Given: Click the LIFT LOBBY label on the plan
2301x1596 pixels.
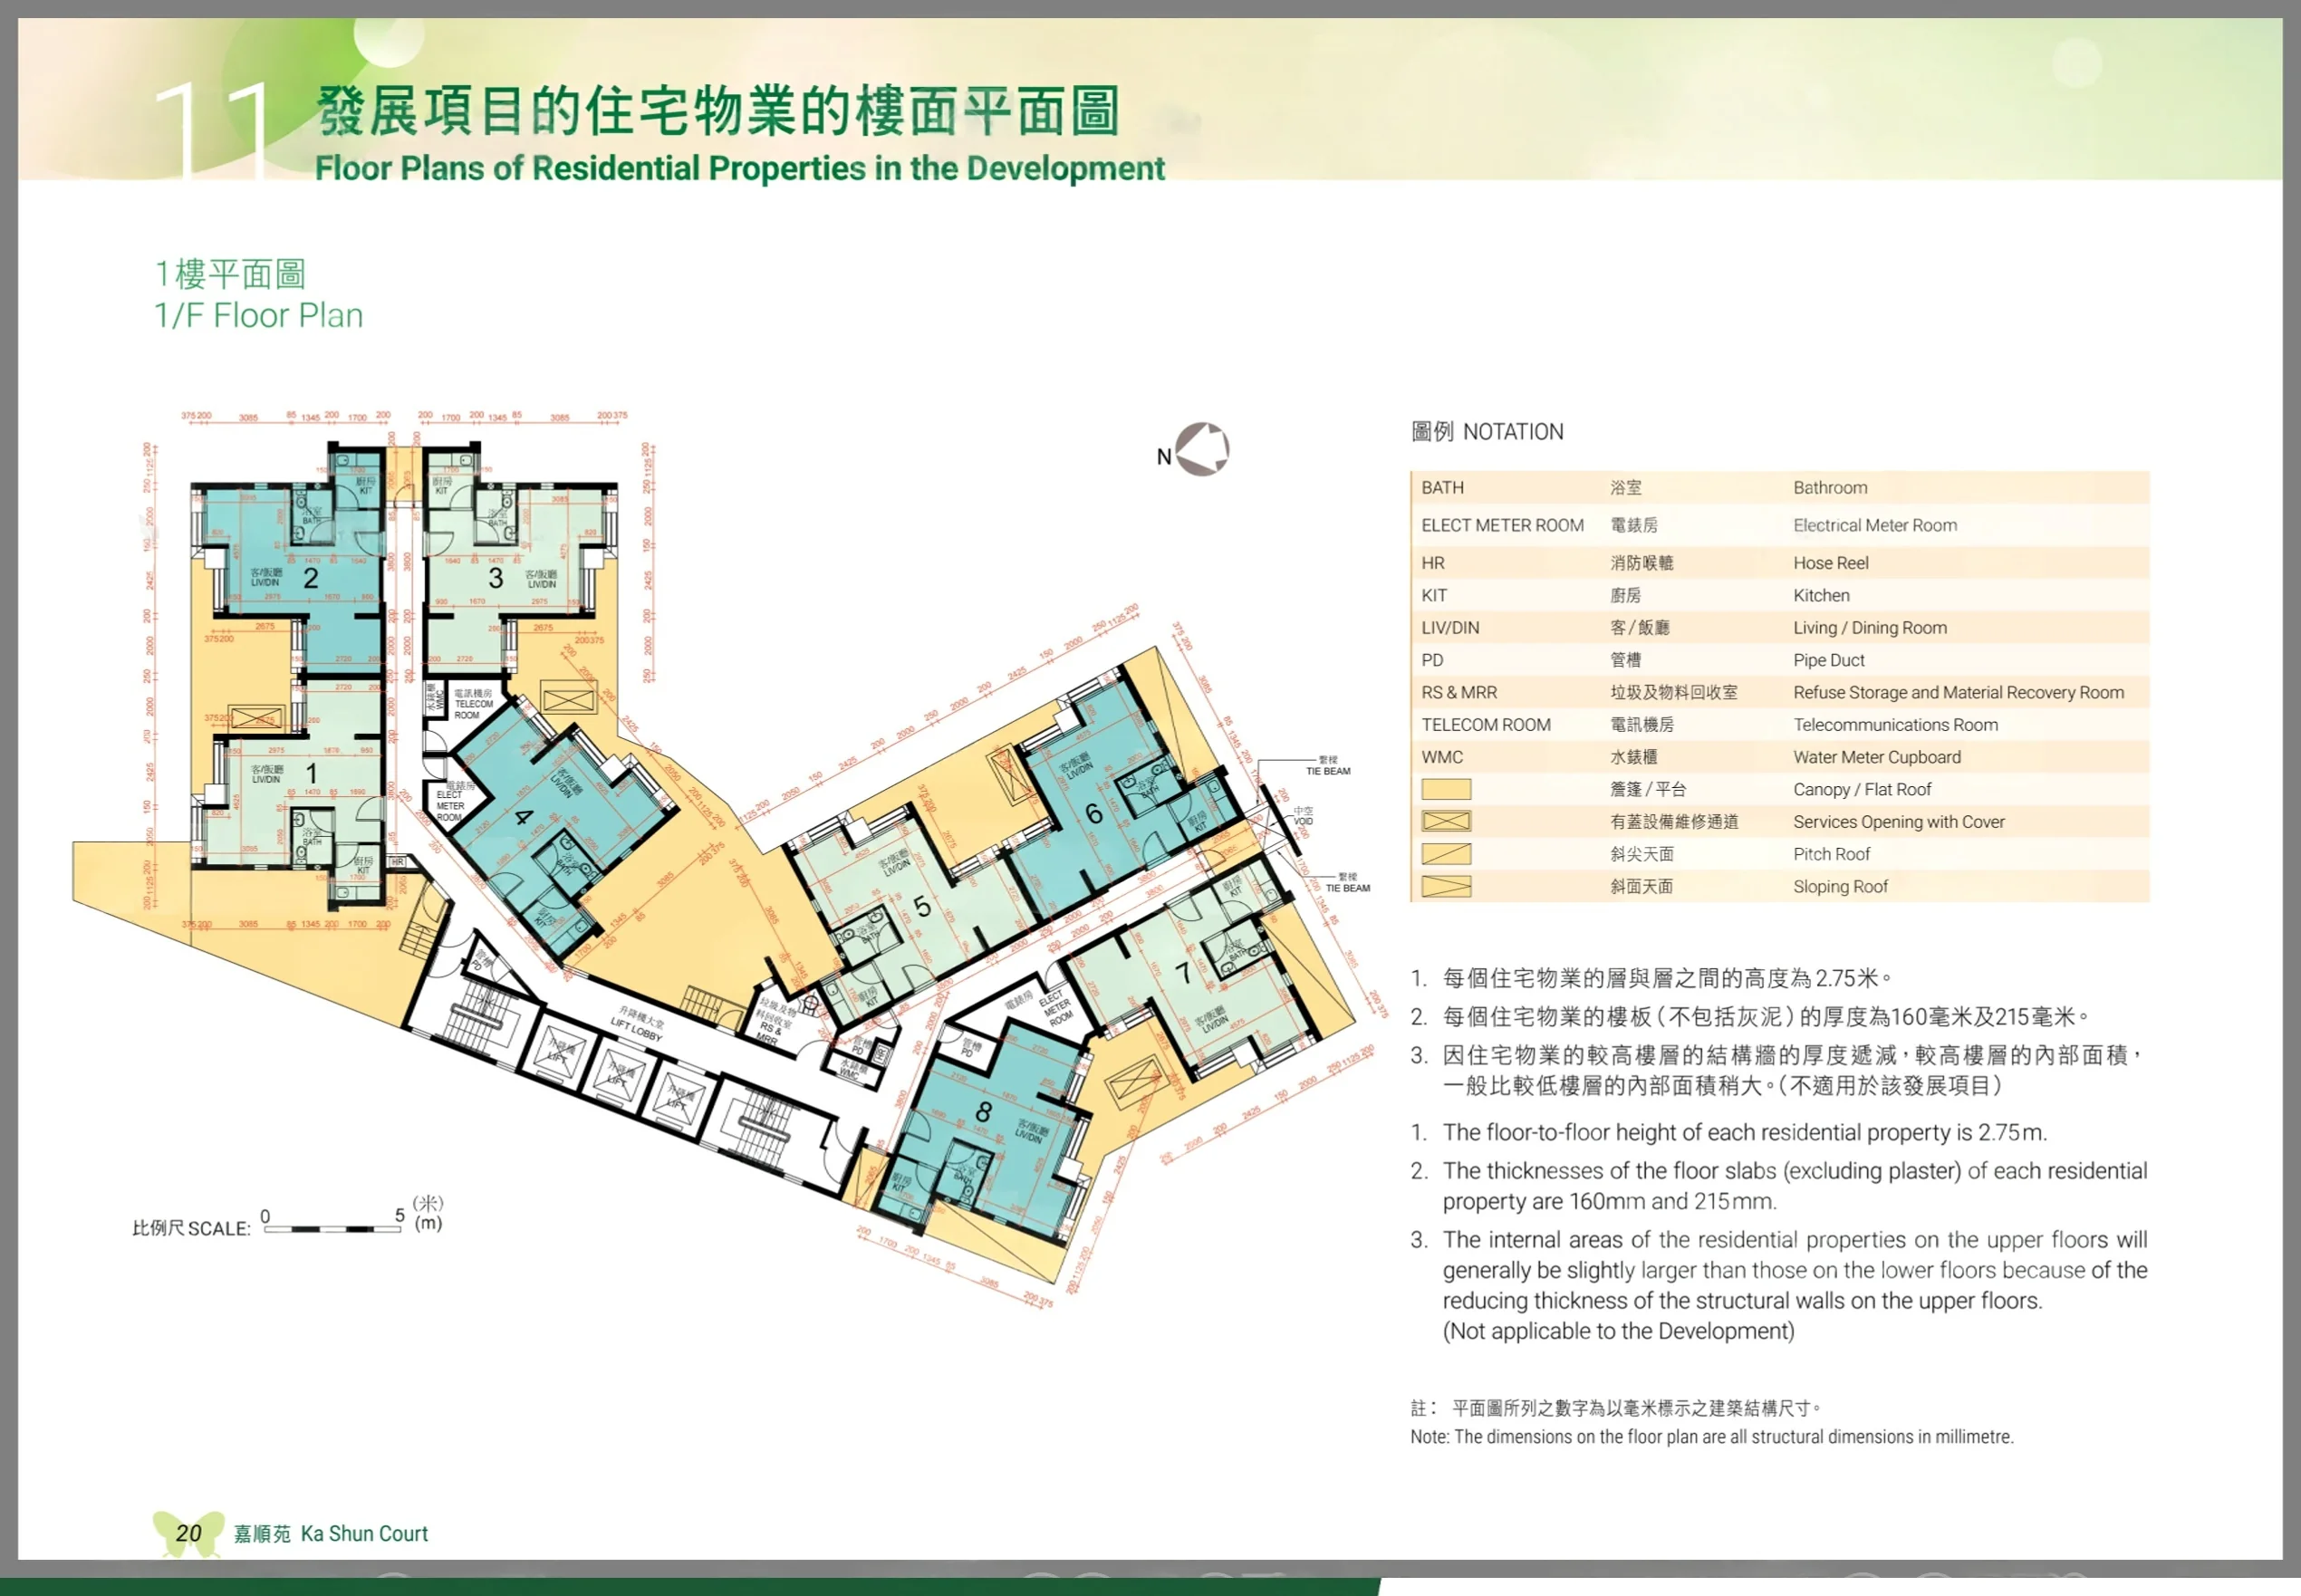Looking at the screenshot, I should (x=637, y=1029).
